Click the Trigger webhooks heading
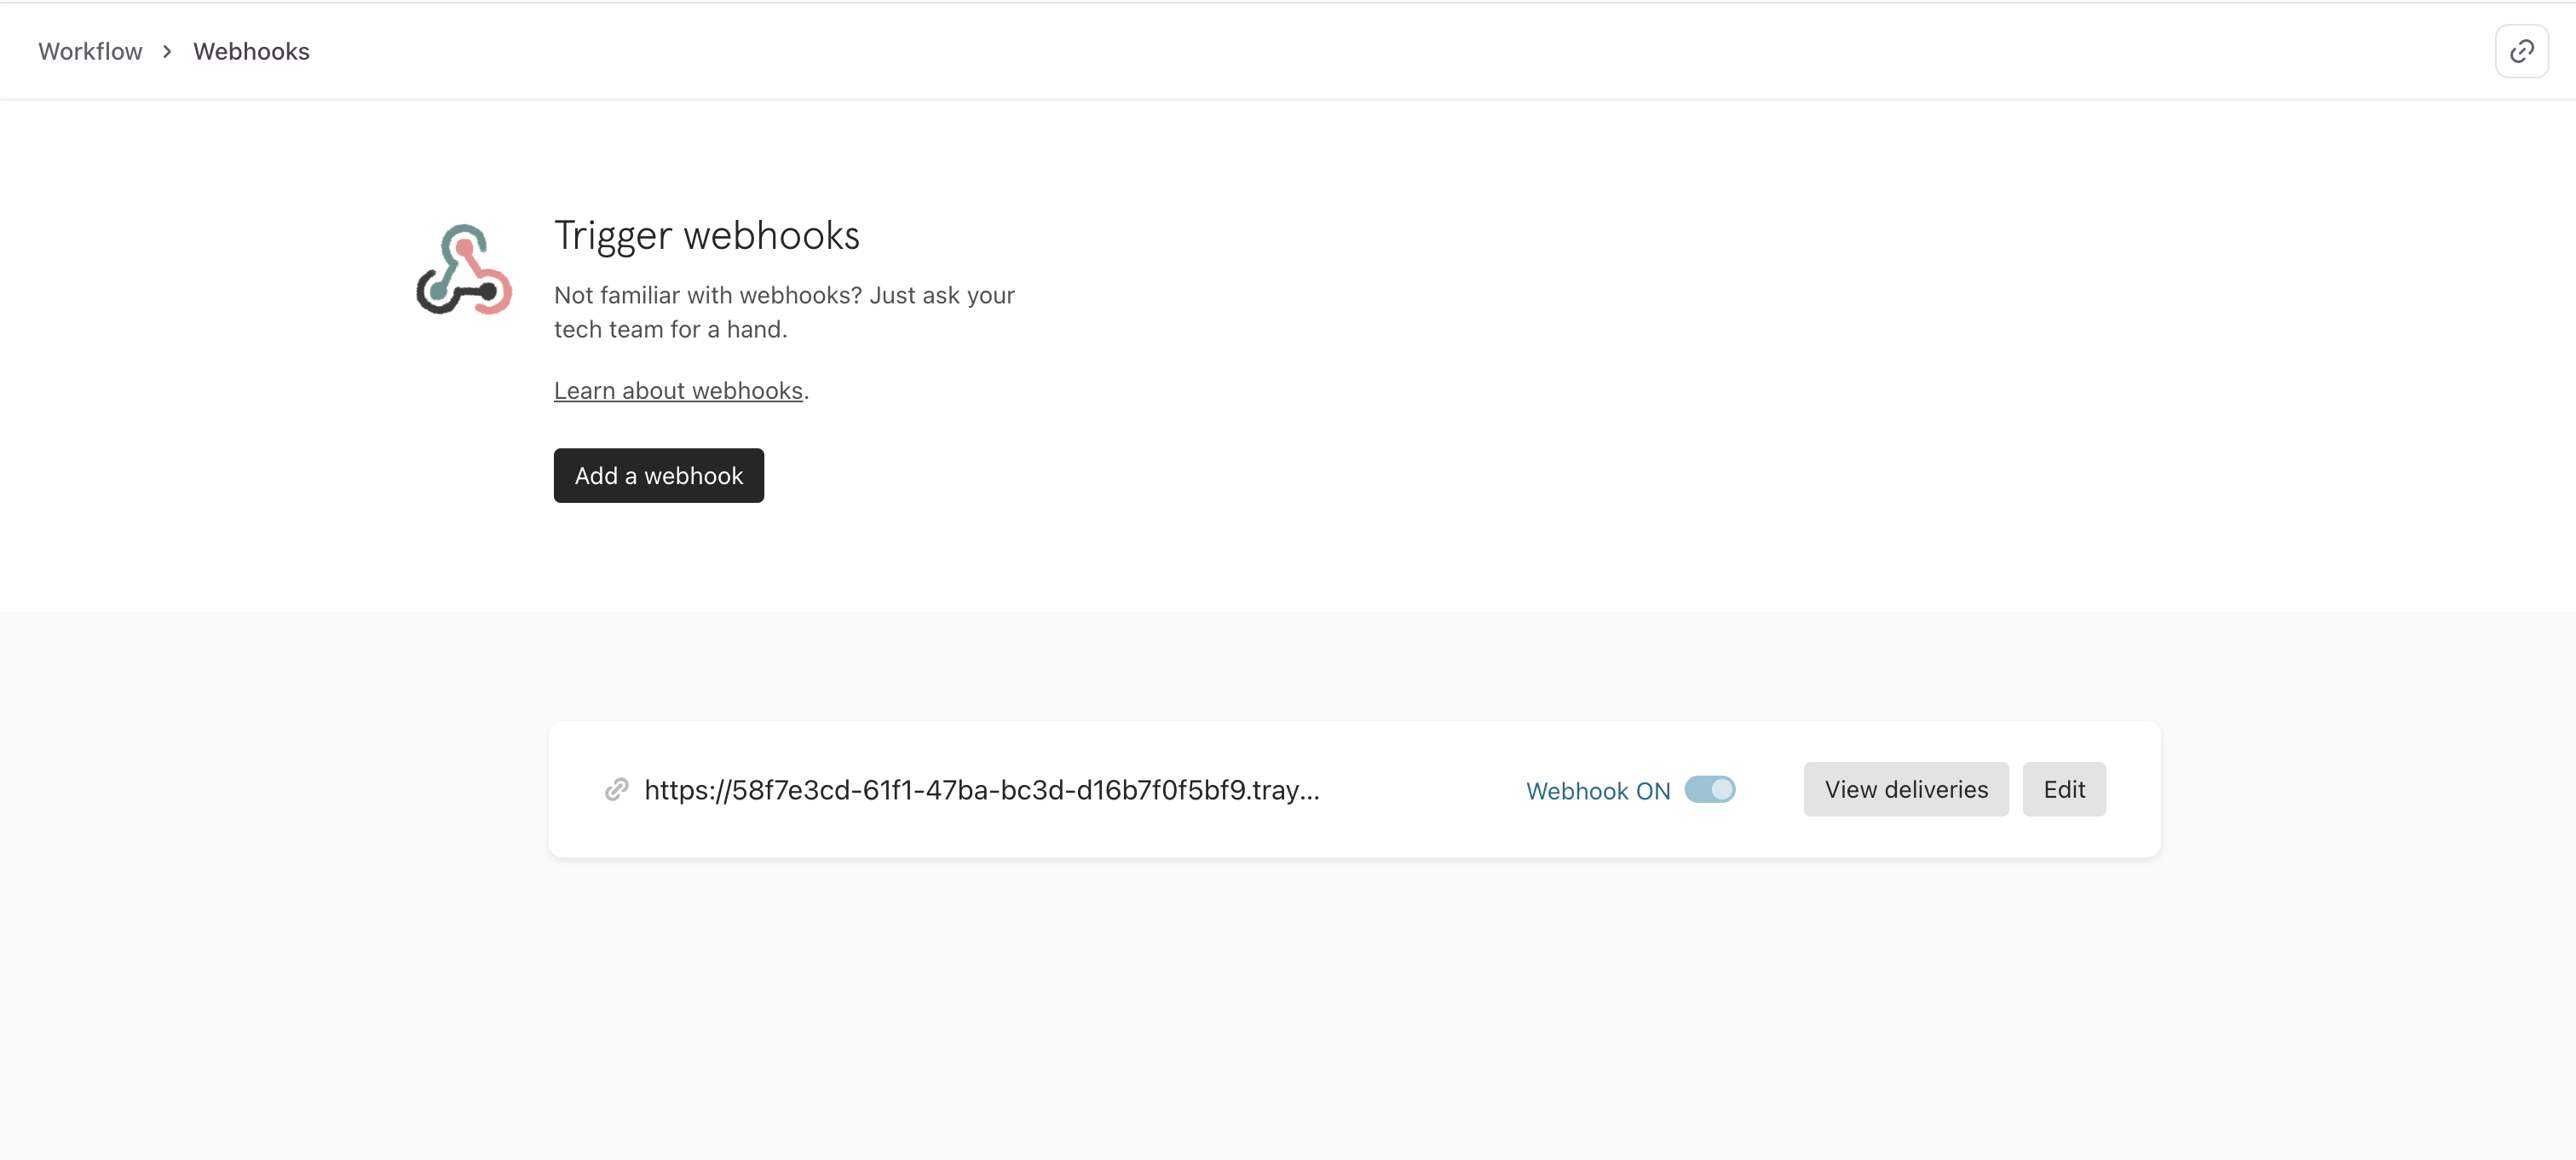The height and width of the screenshot is (1160, 2576). (706, 236)
